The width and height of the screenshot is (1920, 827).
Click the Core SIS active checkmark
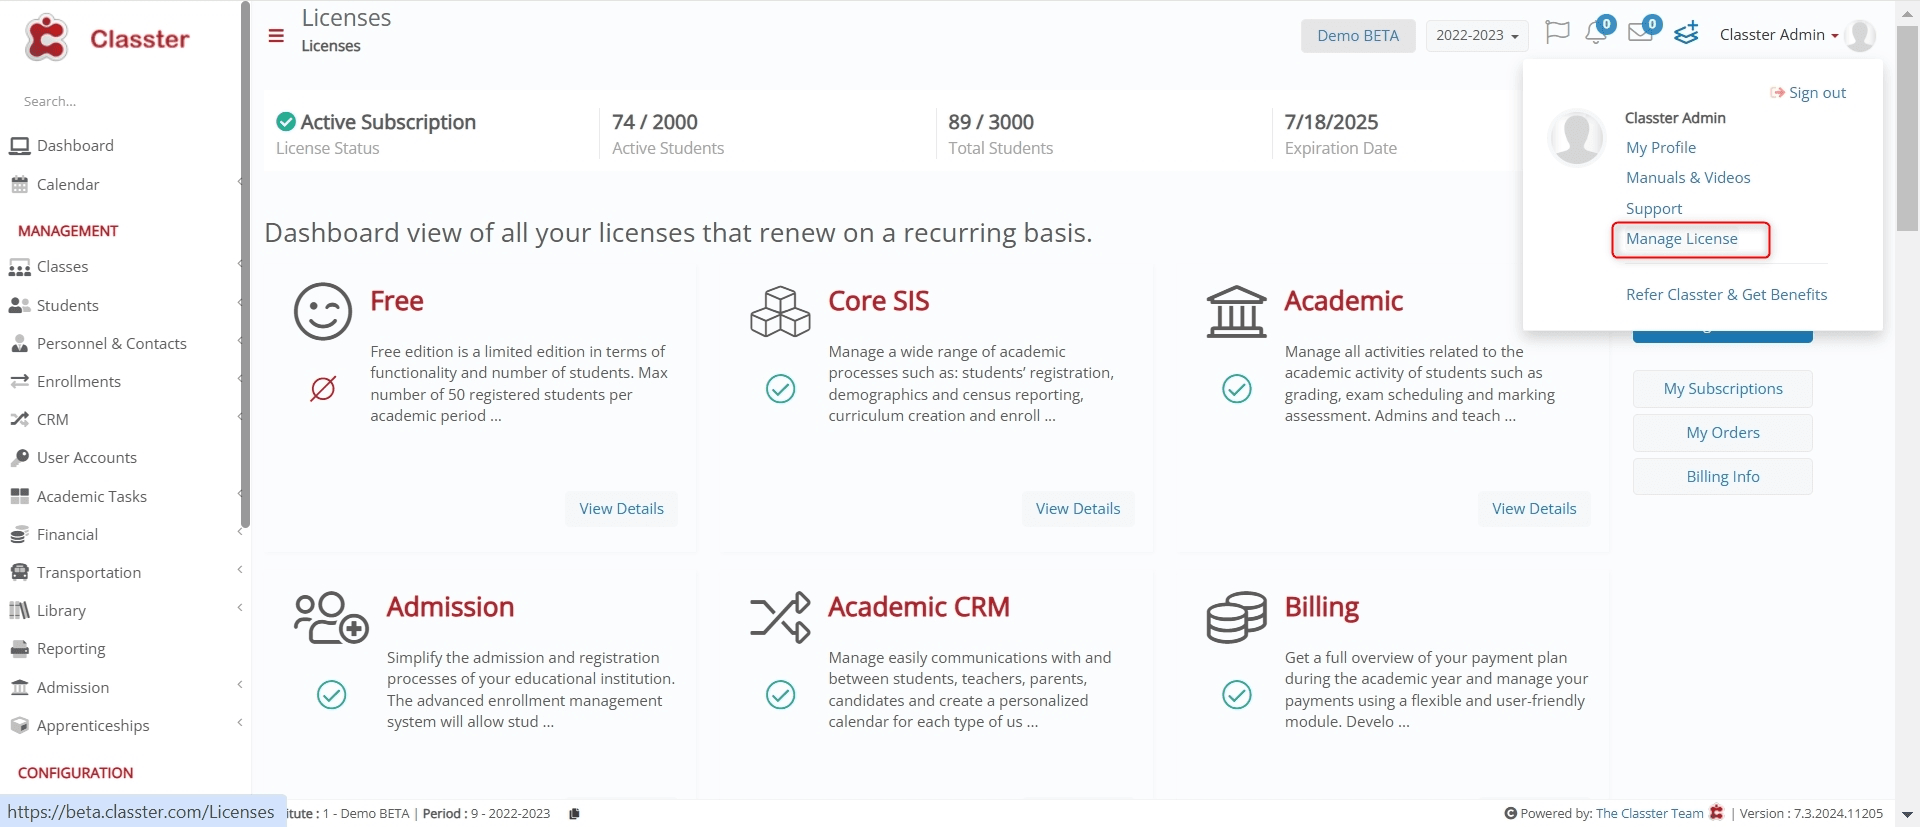[x=780, y=388]
